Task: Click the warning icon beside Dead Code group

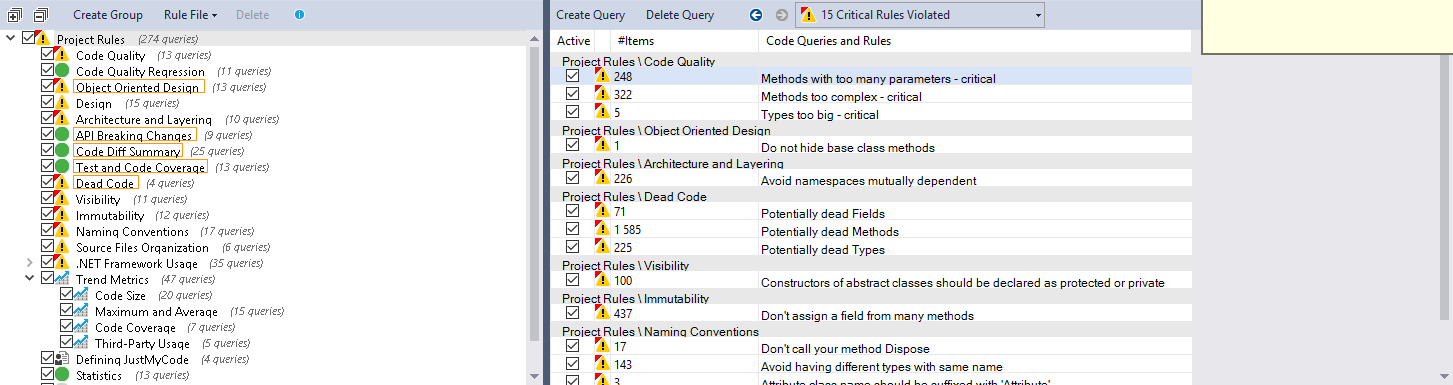Action: point(62,183)
